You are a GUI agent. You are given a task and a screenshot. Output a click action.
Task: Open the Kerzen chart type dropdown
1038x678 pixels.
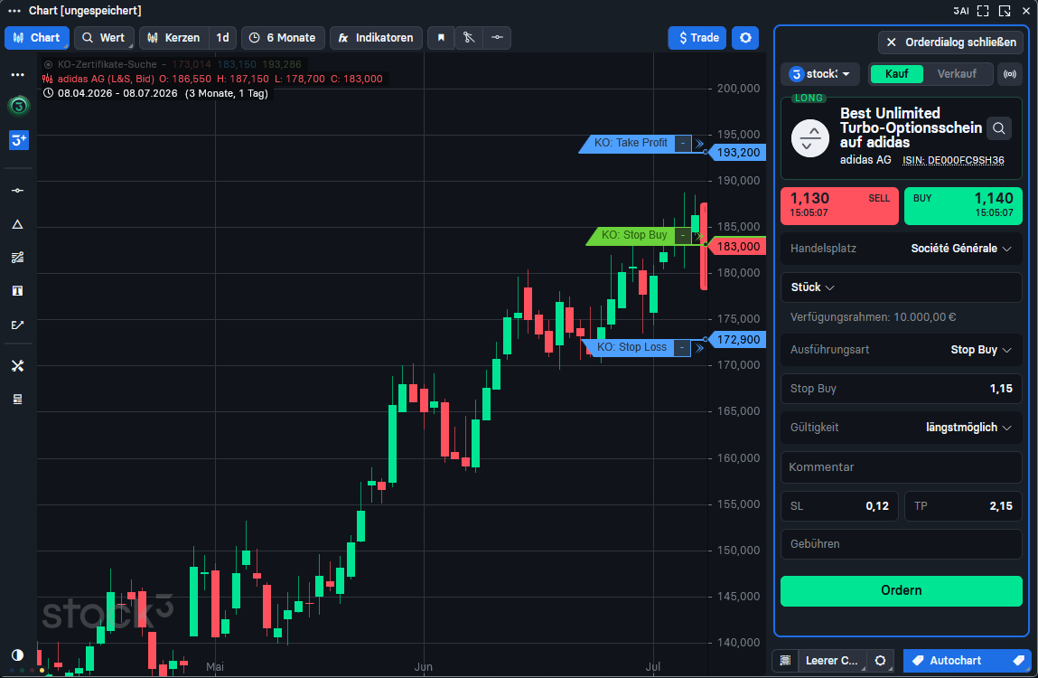pyautogui.click(x=173, y=38)
